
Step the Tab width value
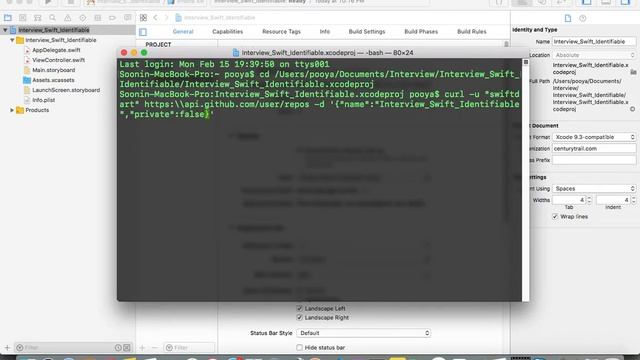click(x=589, y=200)
